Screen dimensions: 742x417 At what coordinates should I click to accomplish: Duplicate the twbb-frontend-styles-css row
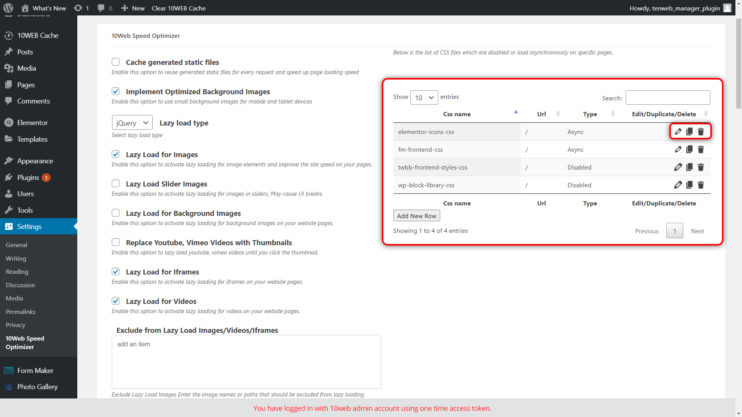tap(689, 167)
